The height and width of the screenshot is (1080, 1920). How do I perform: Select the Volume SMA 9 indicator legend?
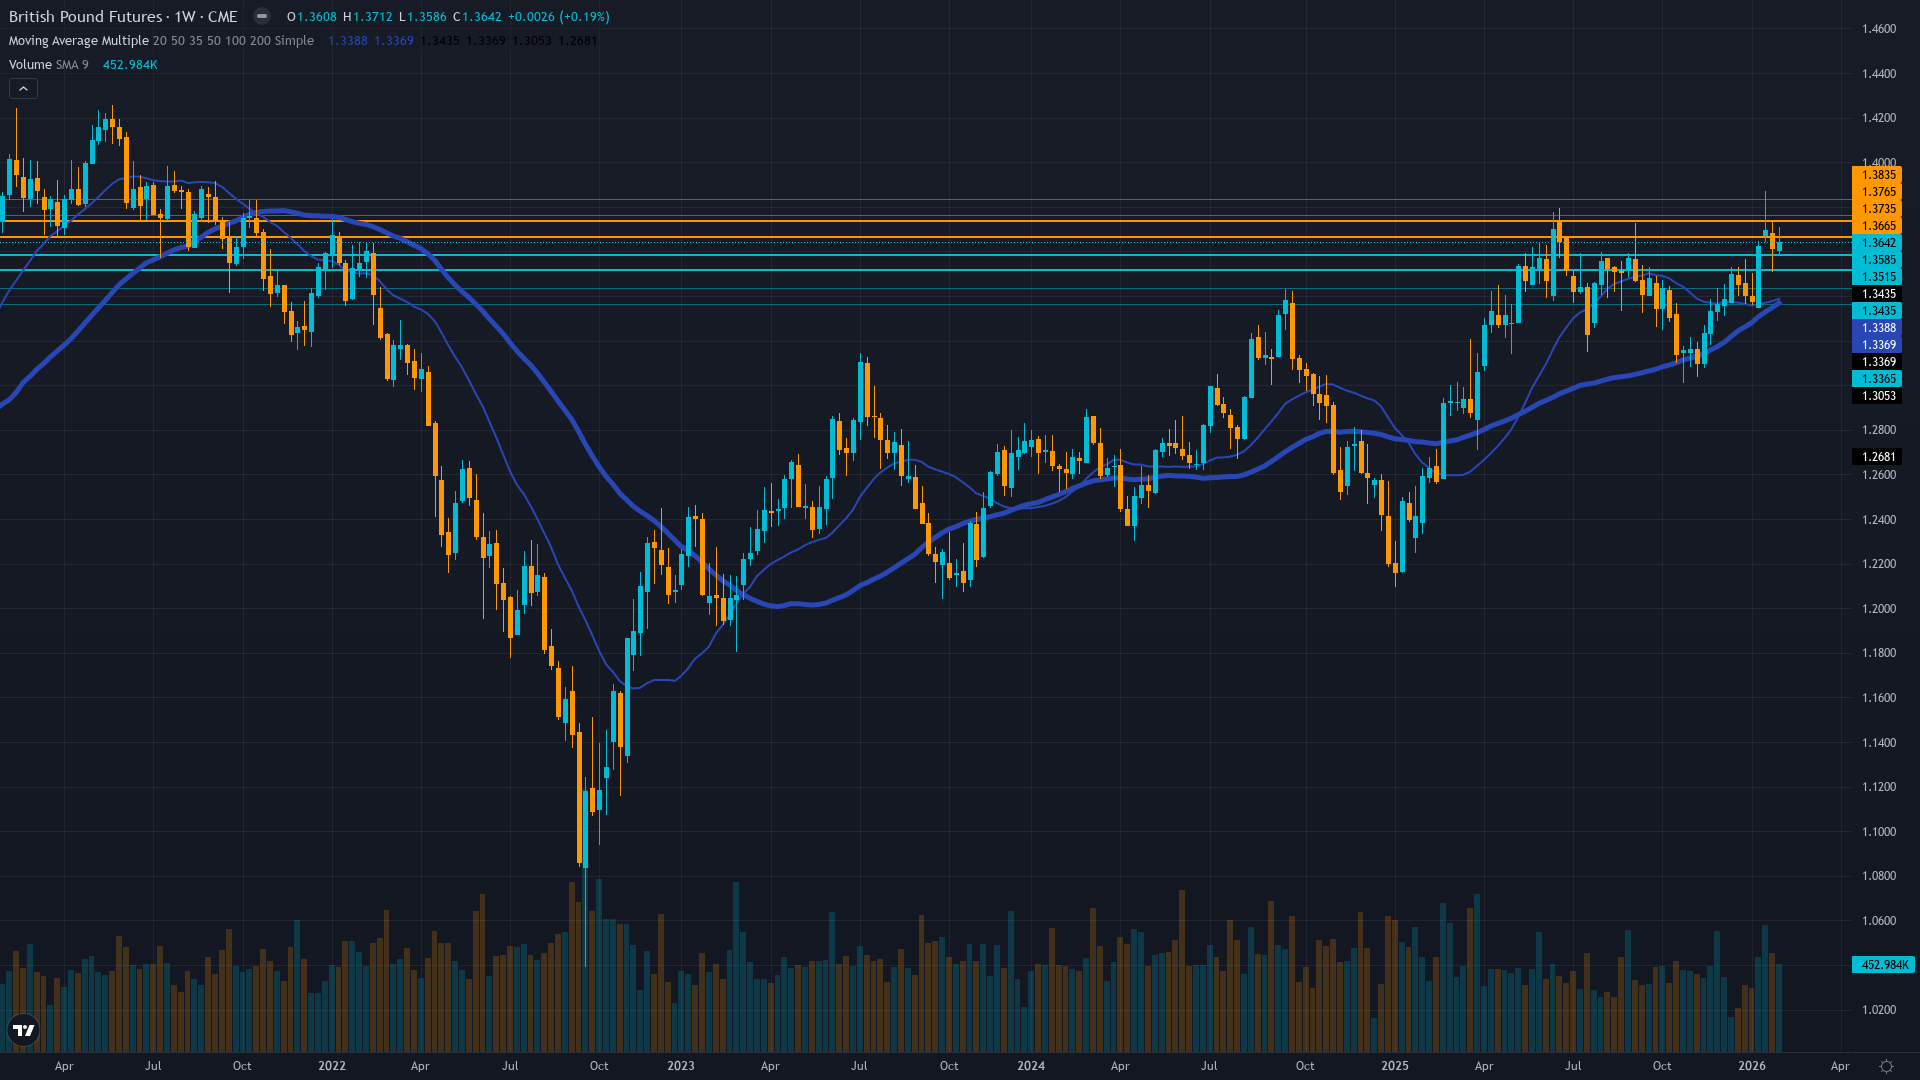click(49, 65)
